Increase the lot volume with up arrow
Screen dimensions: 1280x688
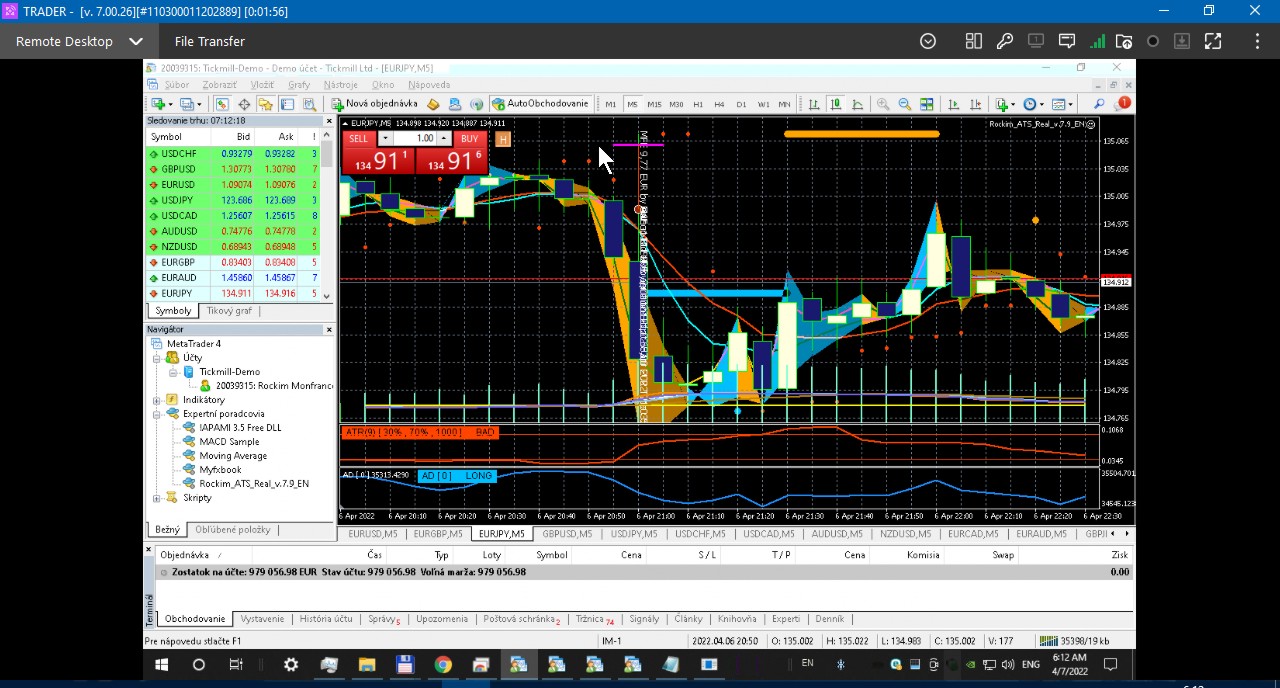[x=444, y=139]
